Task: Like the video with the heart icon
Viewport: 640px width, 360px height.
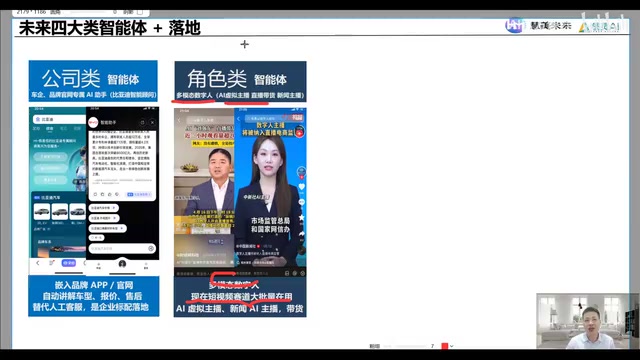Action: point(302,187)
